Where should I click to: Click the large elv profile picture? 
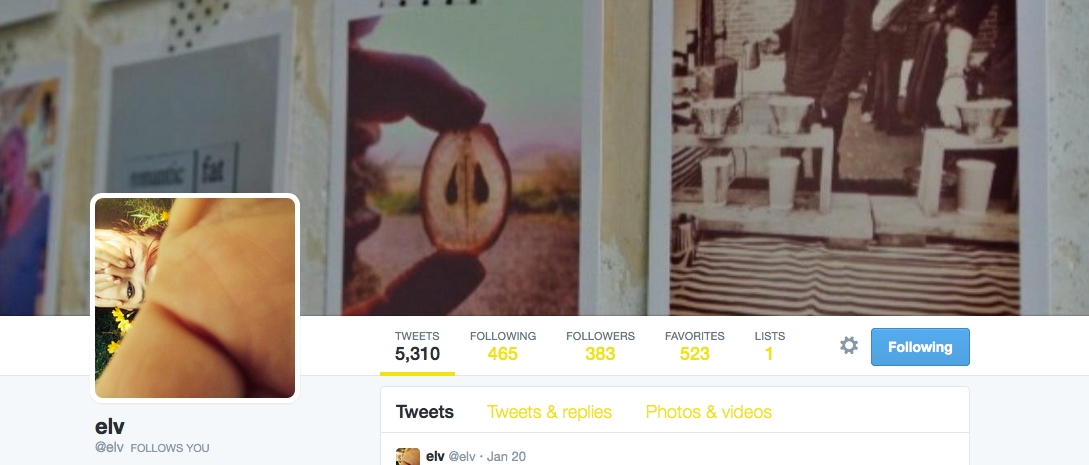coord(195,298)
